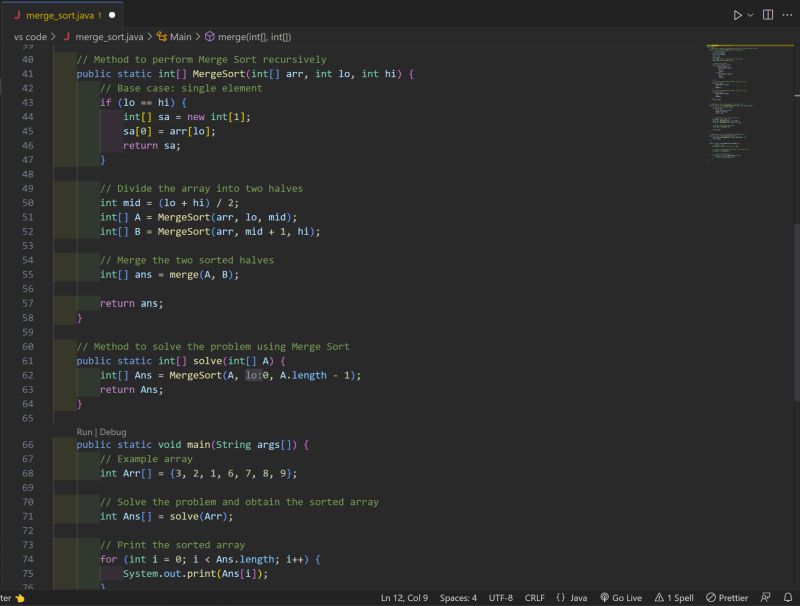This screenshot has width=800, height=606.
Task: Click 'int[] ans = merge(A, B);' line
Action: point(169,275)
